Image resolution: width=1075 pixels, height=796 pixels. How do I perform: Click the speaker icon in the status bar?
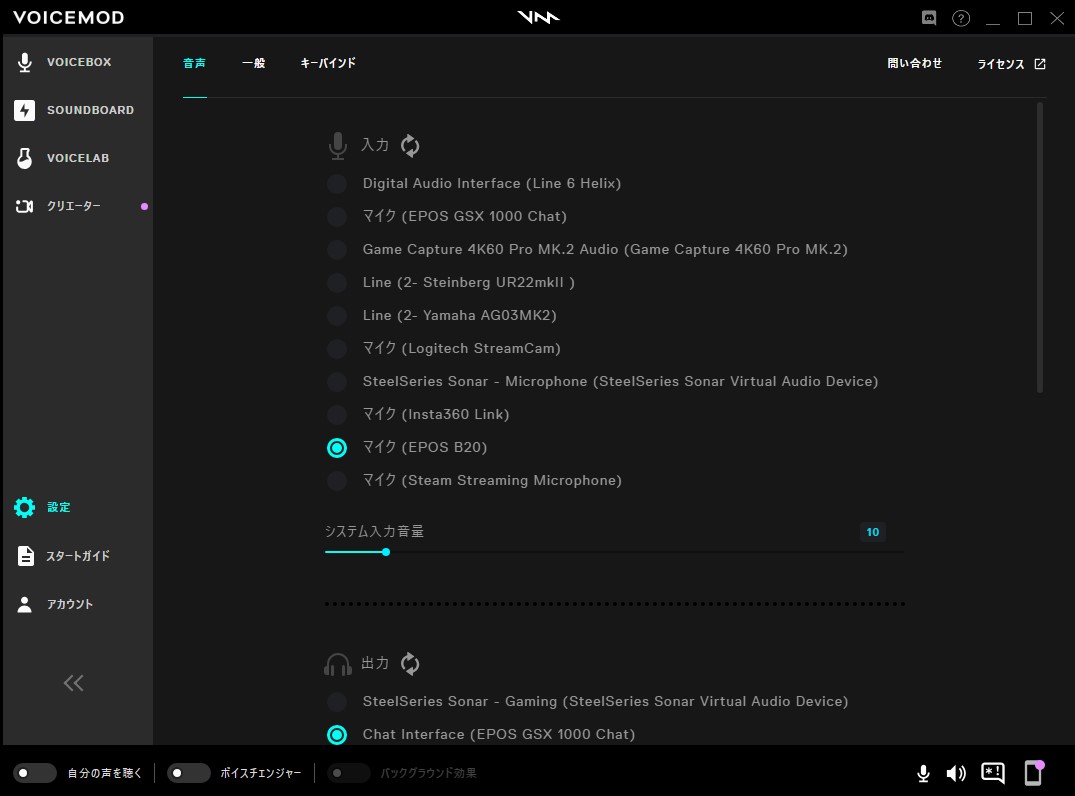(x=956, y=773)
